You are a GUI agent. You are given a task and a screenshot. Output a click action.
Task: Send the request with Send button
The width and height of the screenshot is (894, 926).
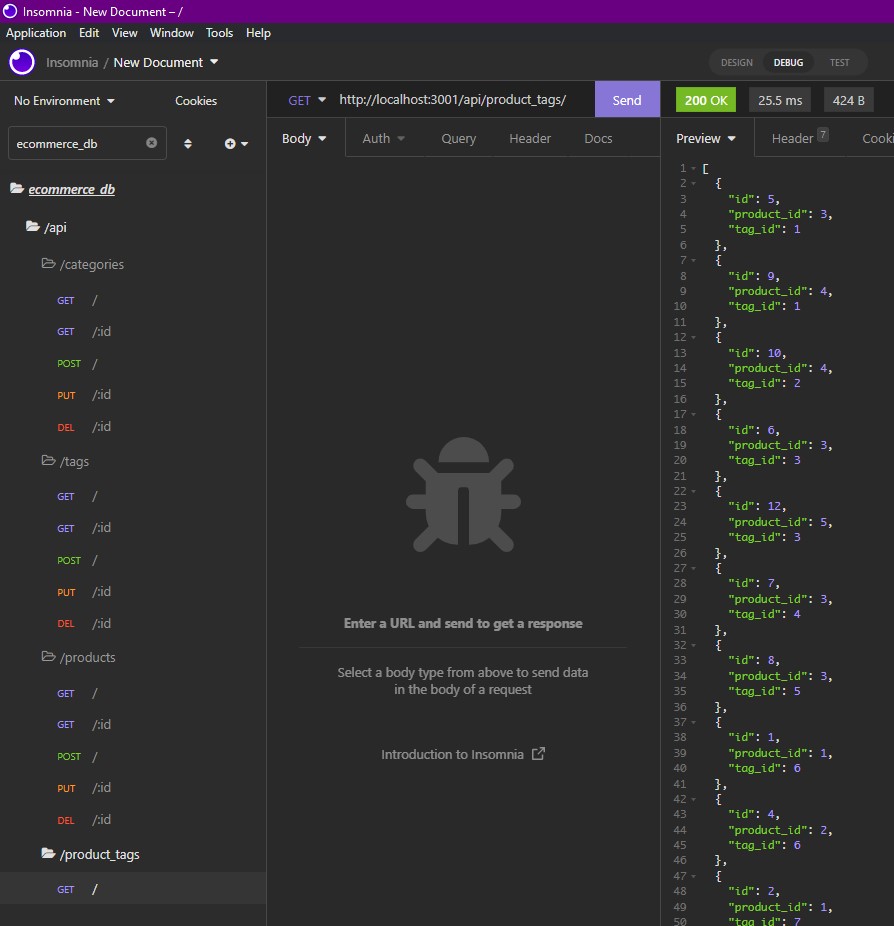627,100
